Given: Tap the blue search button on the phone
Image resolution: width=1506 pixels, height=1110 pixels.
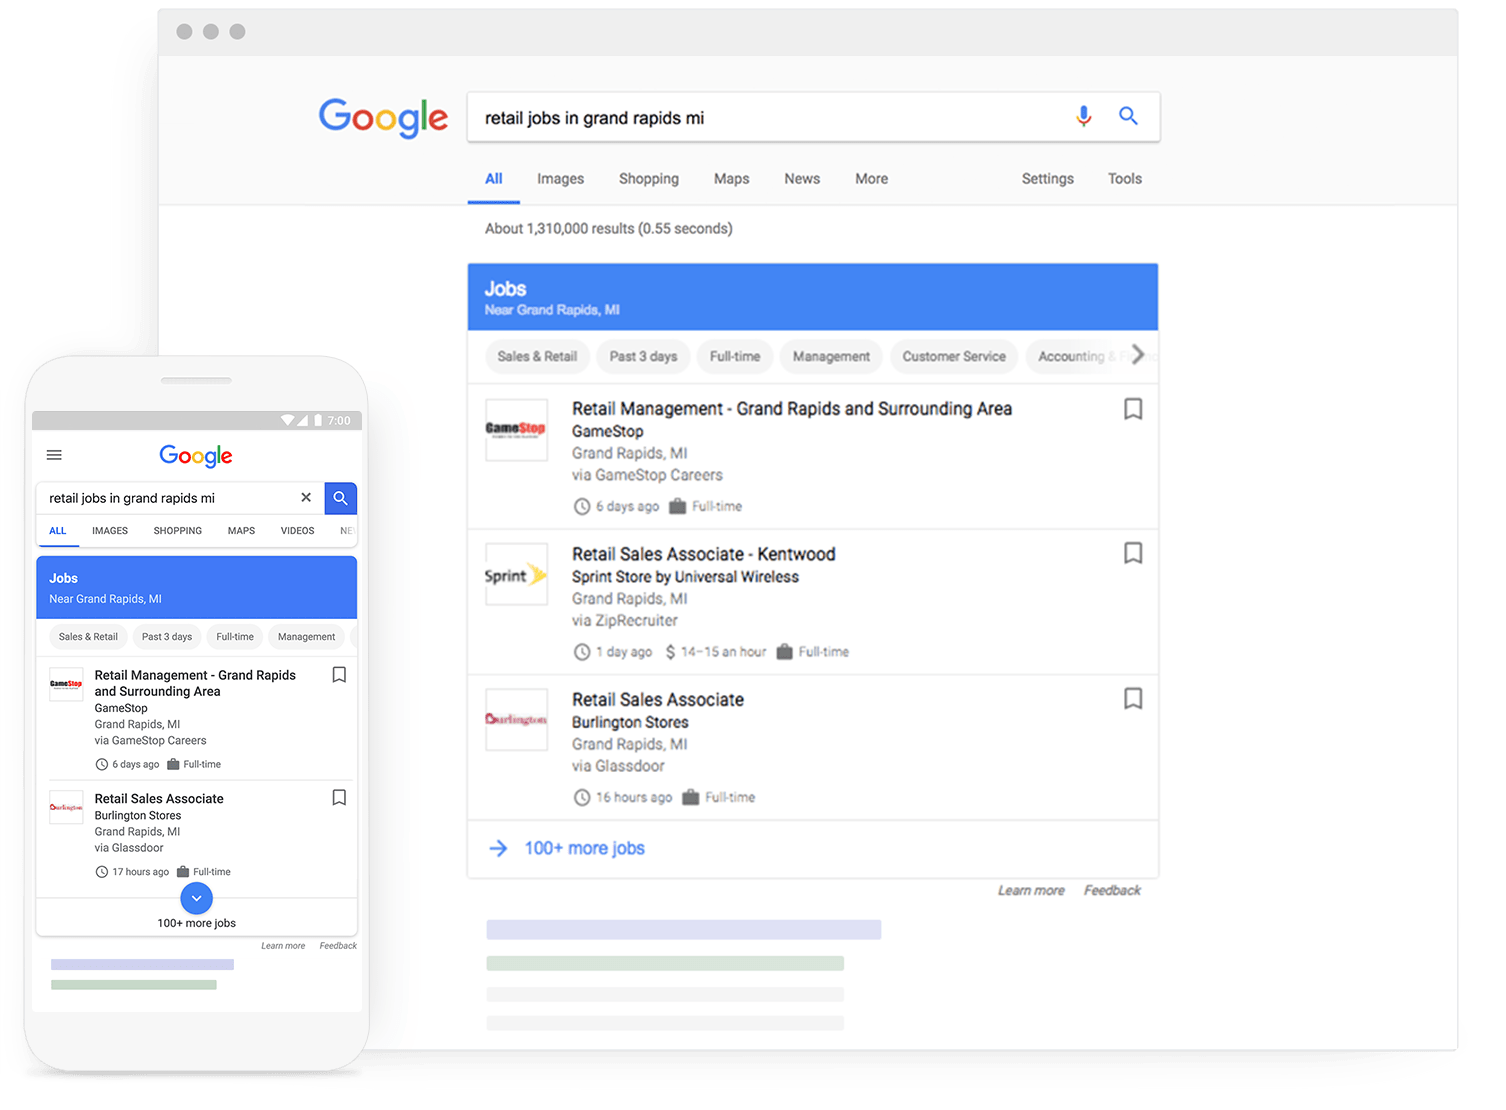Looking at the screenshot, I should tap(340, 497).
